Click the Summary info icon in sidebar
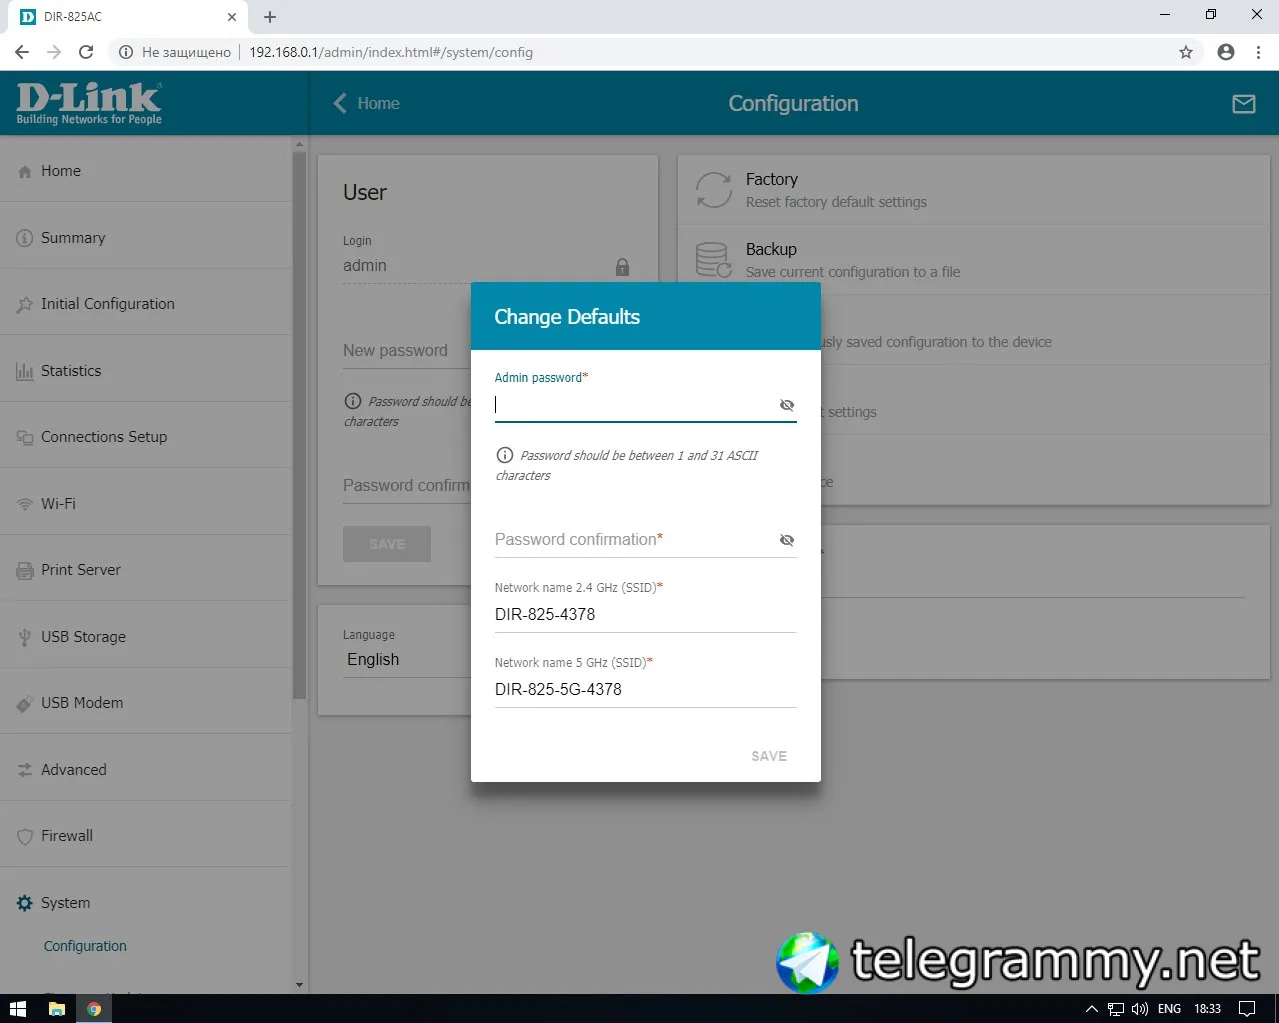This screenshot has height=1023, width=1279. (25, 238)
